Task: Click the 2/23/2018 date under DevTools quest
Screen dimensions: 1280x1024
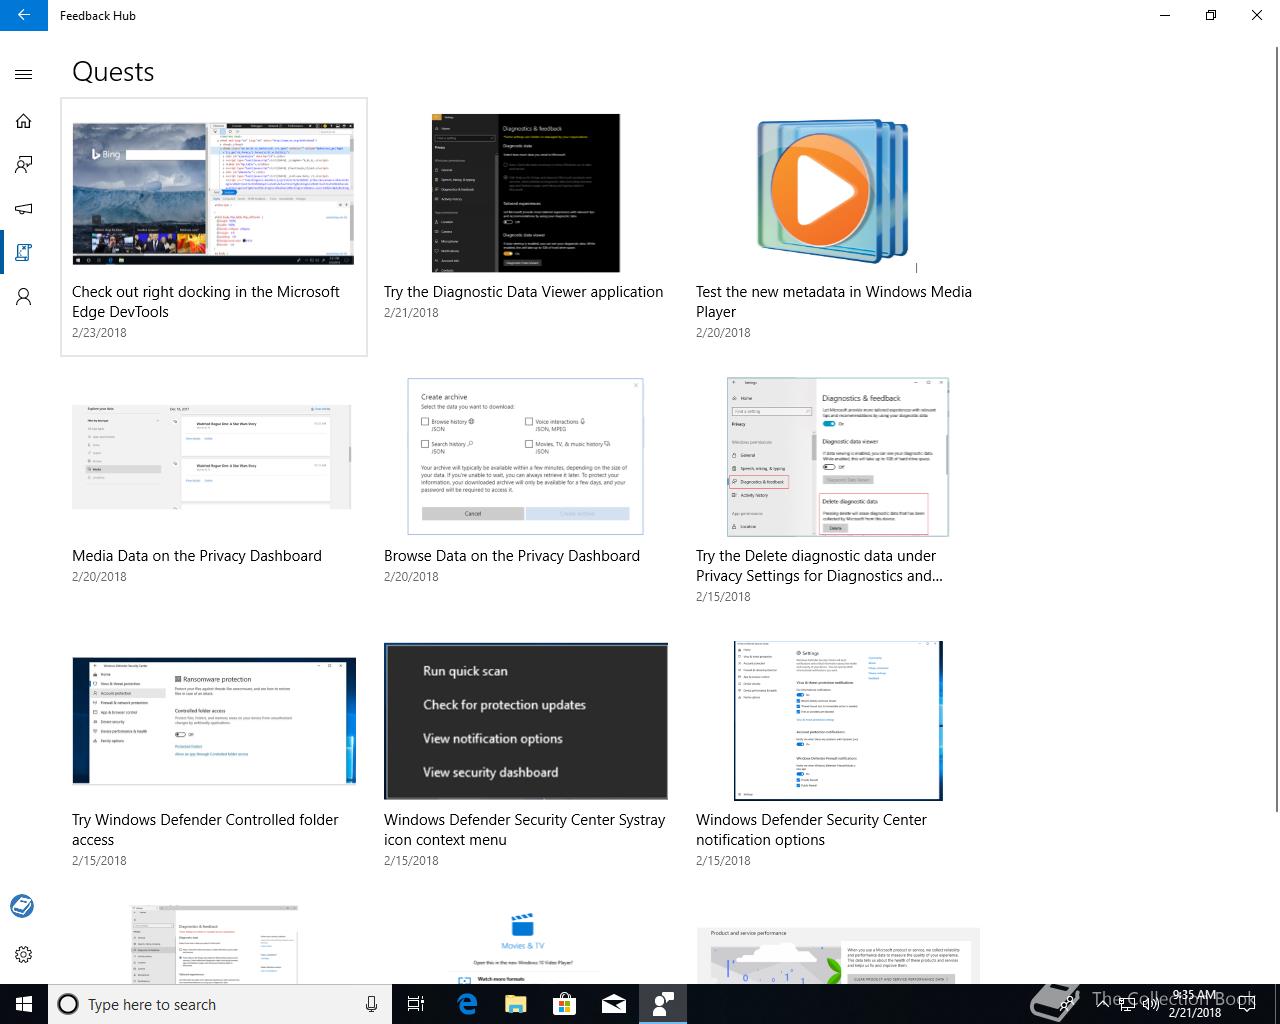Action: (x=99, y=333)
